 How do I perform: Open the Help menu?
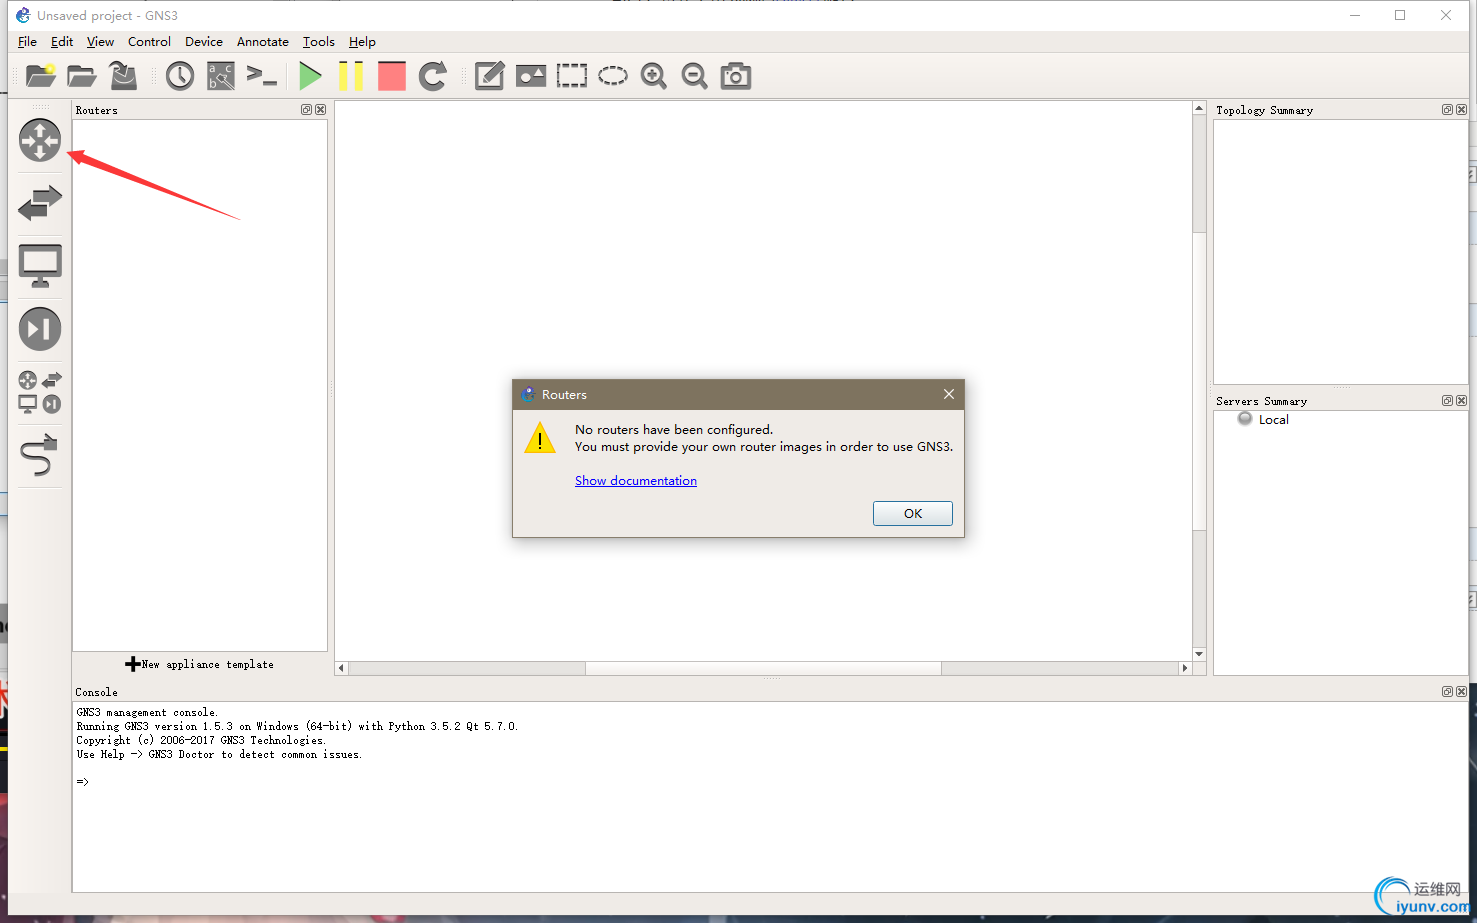(362, 42)
